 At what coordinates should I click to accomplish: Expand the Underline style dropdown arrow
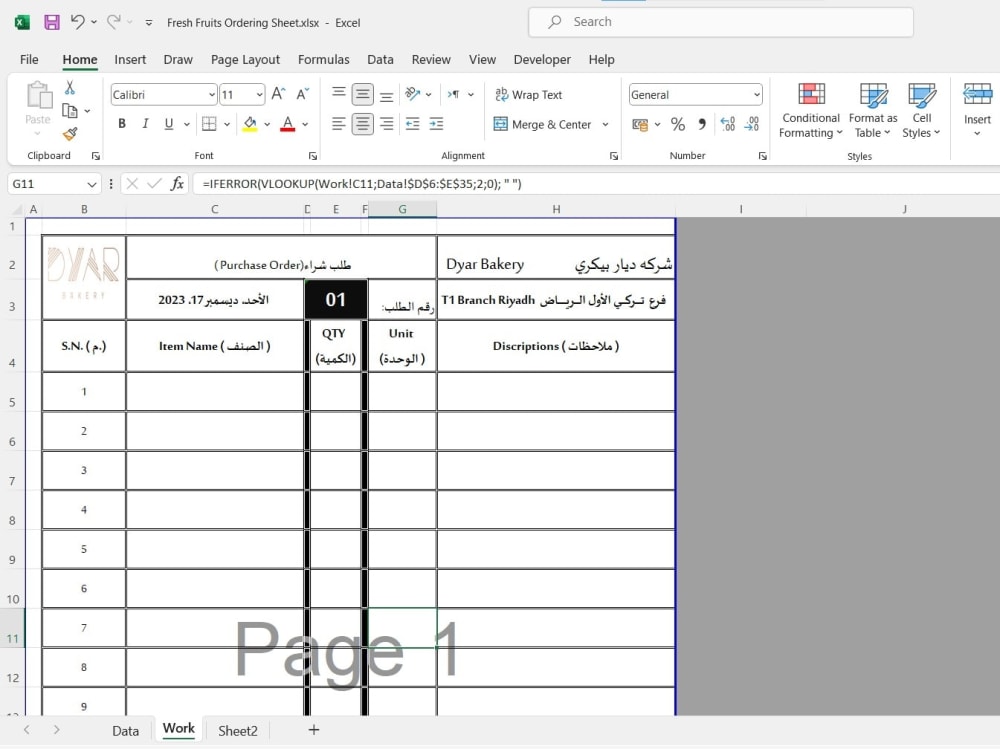pyautogui.click(x=187, y=124)
